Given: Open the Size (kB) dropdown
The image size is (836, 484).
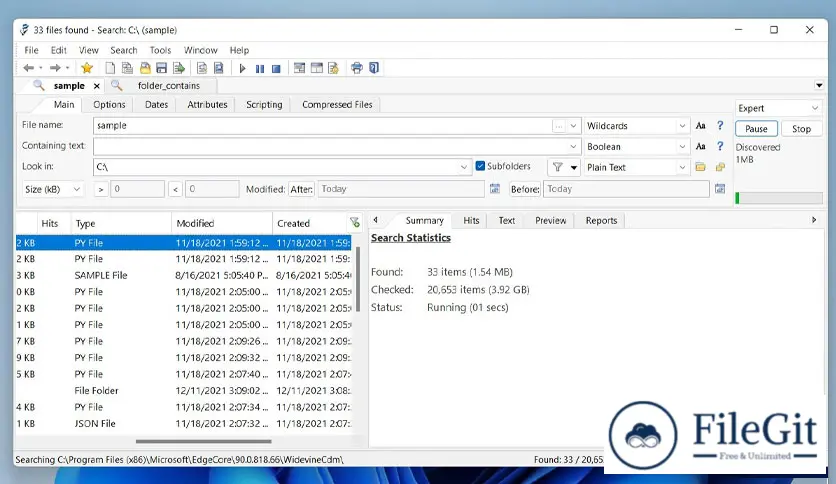Looking at the screenshot, I should tap(77, 189).
